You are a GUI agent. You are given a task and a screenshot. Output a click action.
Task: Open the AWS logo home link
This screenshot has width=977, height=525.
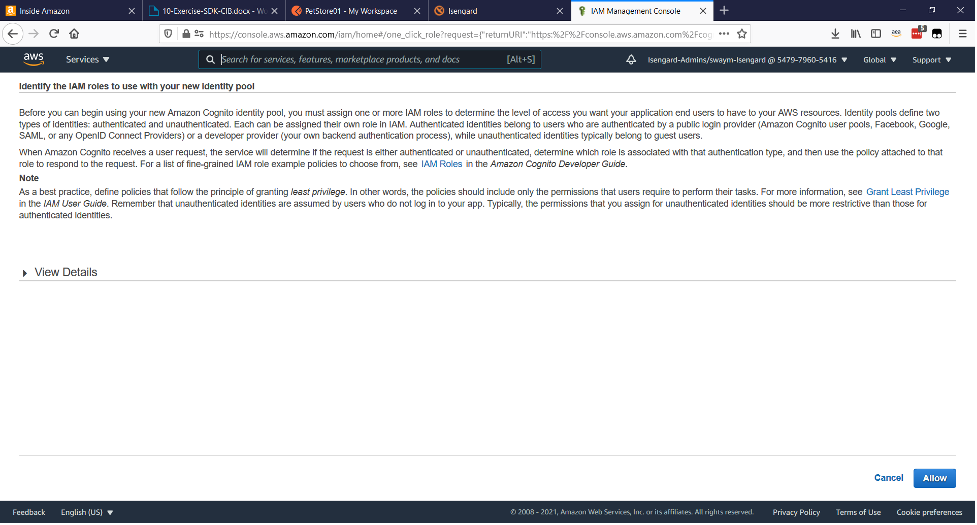tap(34, 59)
